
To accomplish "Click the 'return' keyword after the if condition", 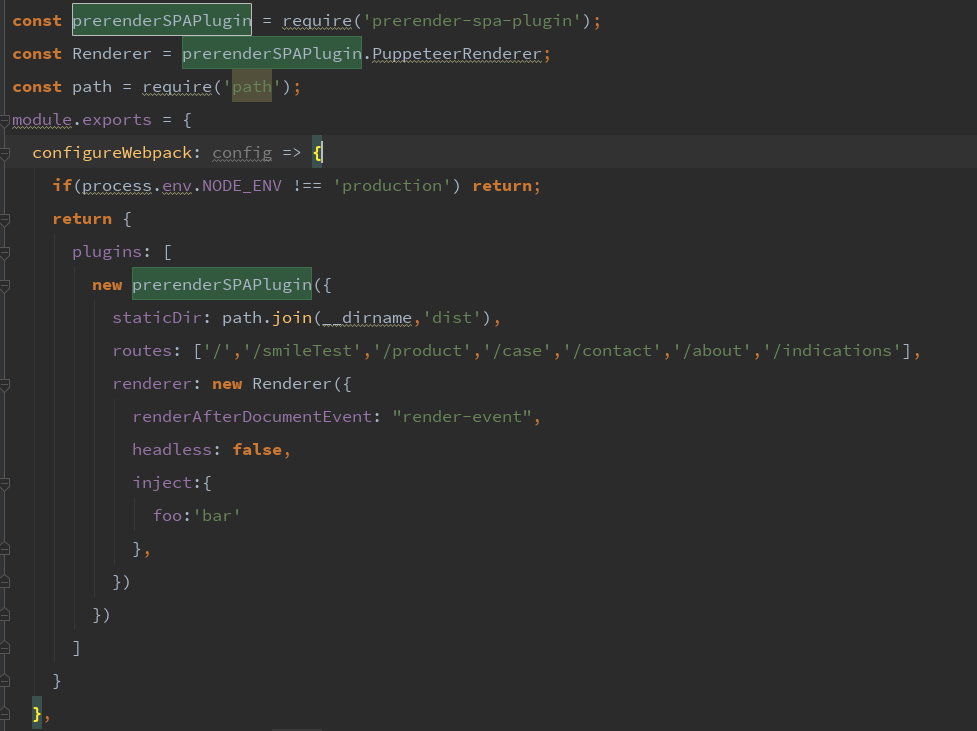I will [x=502, y=186].
